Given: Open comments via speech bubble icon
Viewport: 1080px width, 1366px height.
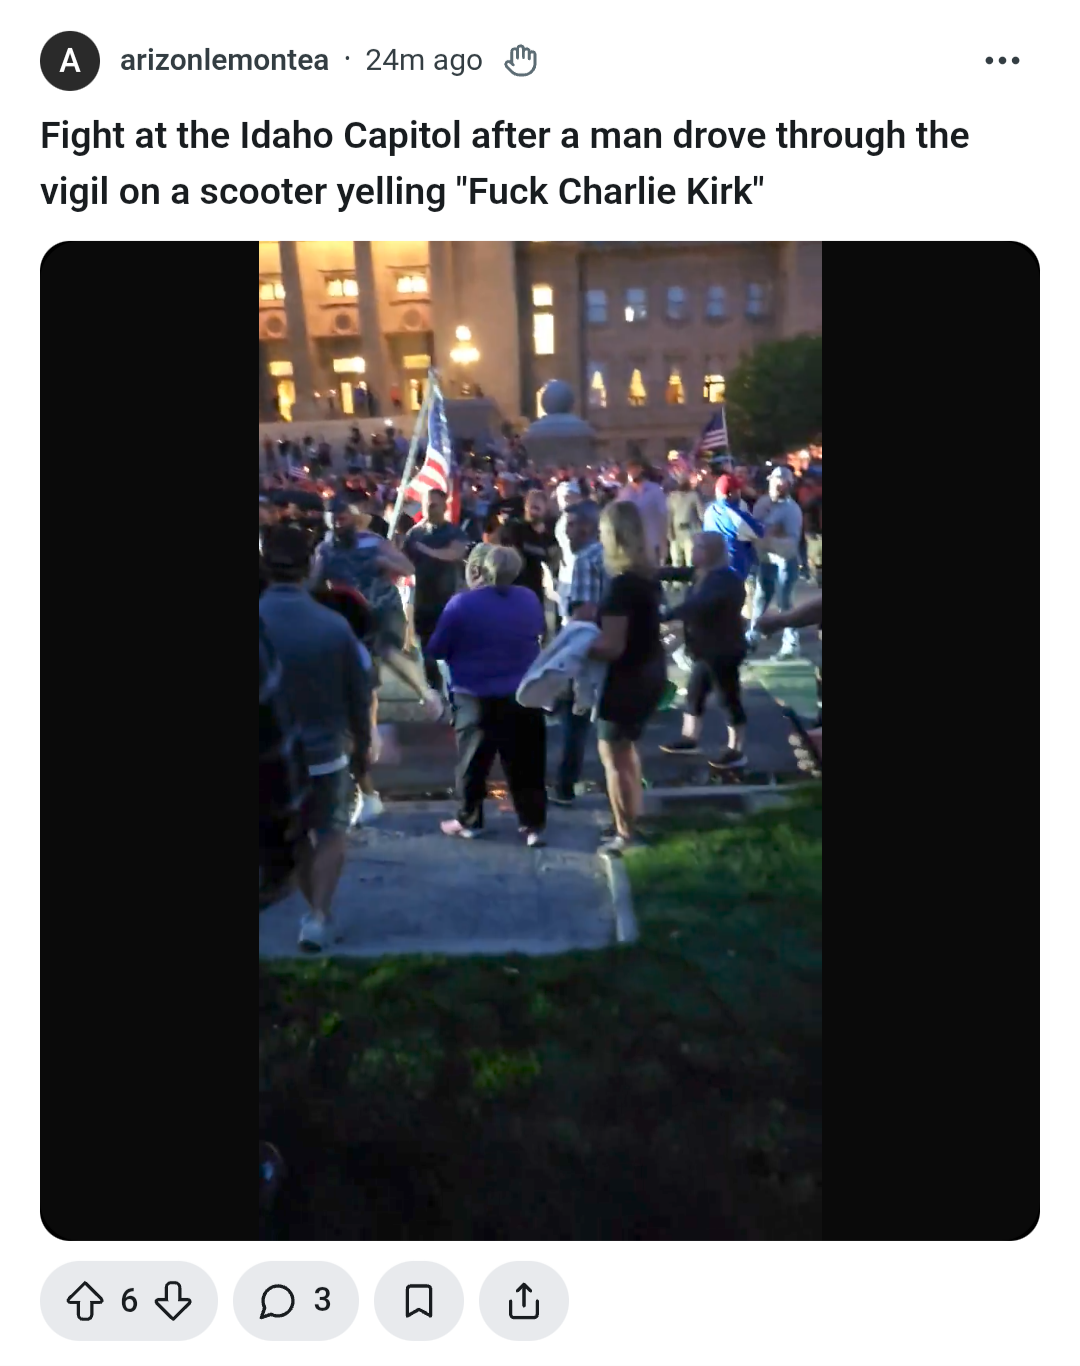Looking at the screenshot, I should [277, 1301].
